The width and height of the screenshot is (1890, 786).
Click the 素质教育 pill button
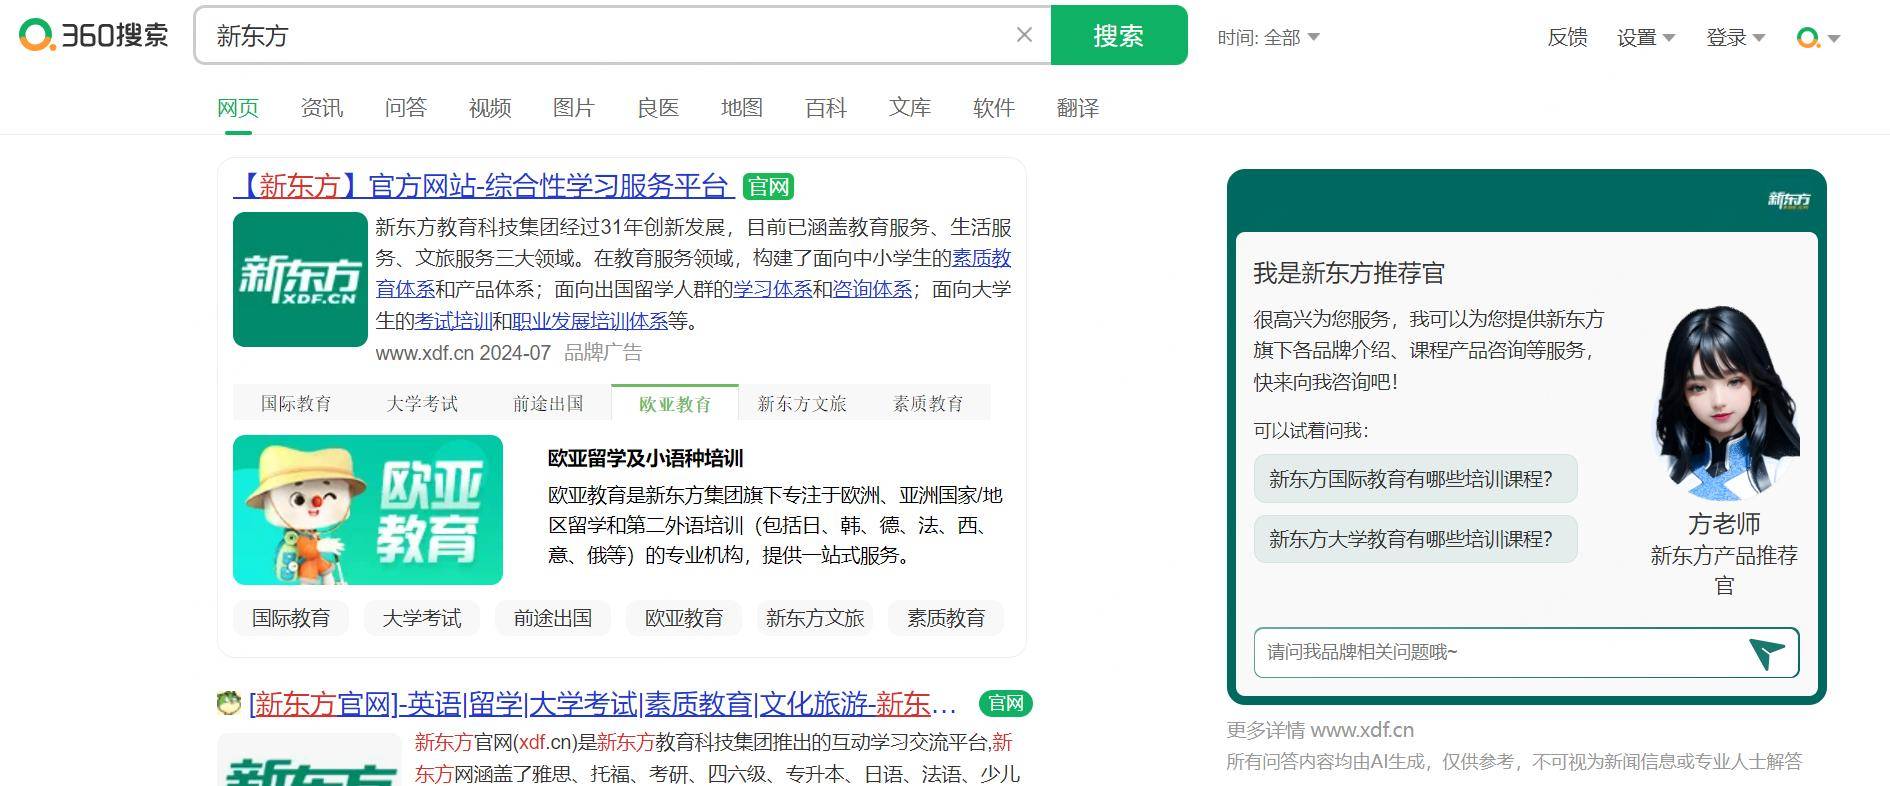946,618
